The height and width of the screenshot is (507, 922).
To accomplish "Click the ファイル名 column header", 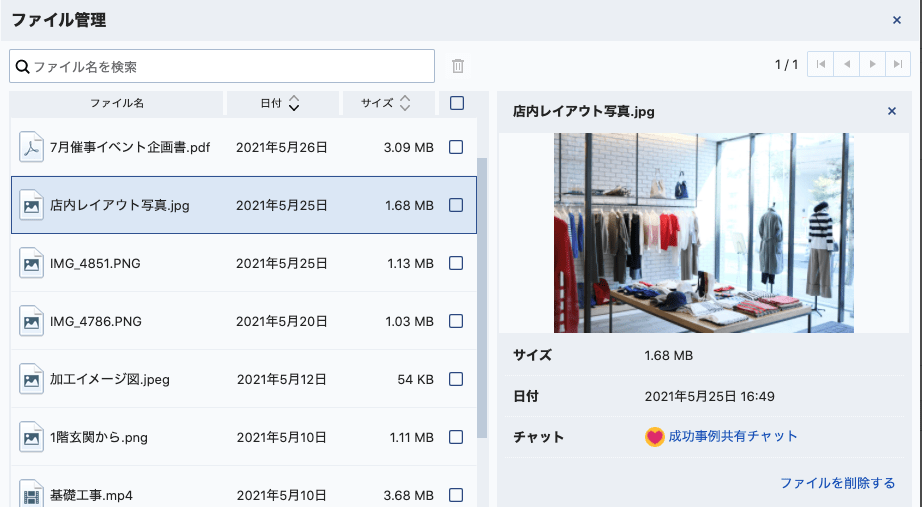I will pyautogui.click(x=117, y=103).
